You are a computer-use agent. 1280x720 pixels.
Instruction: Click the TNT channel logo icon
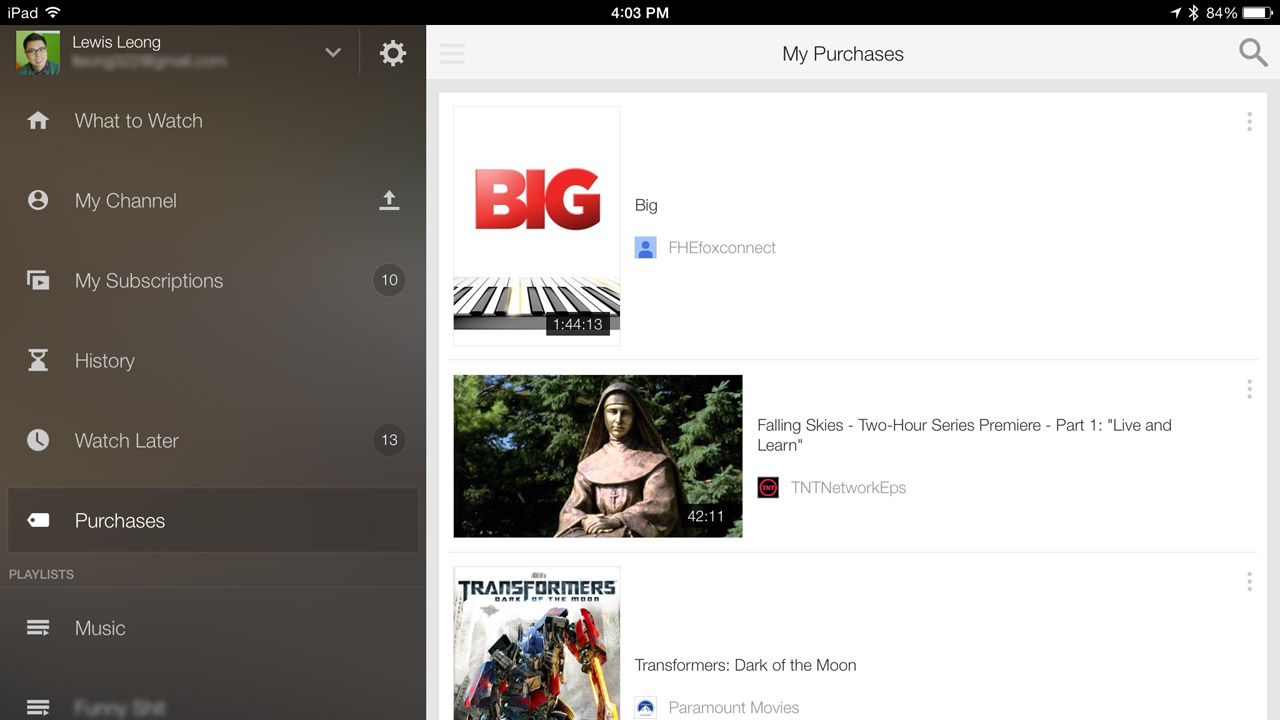pyautogui.click(x=768, y=488)
